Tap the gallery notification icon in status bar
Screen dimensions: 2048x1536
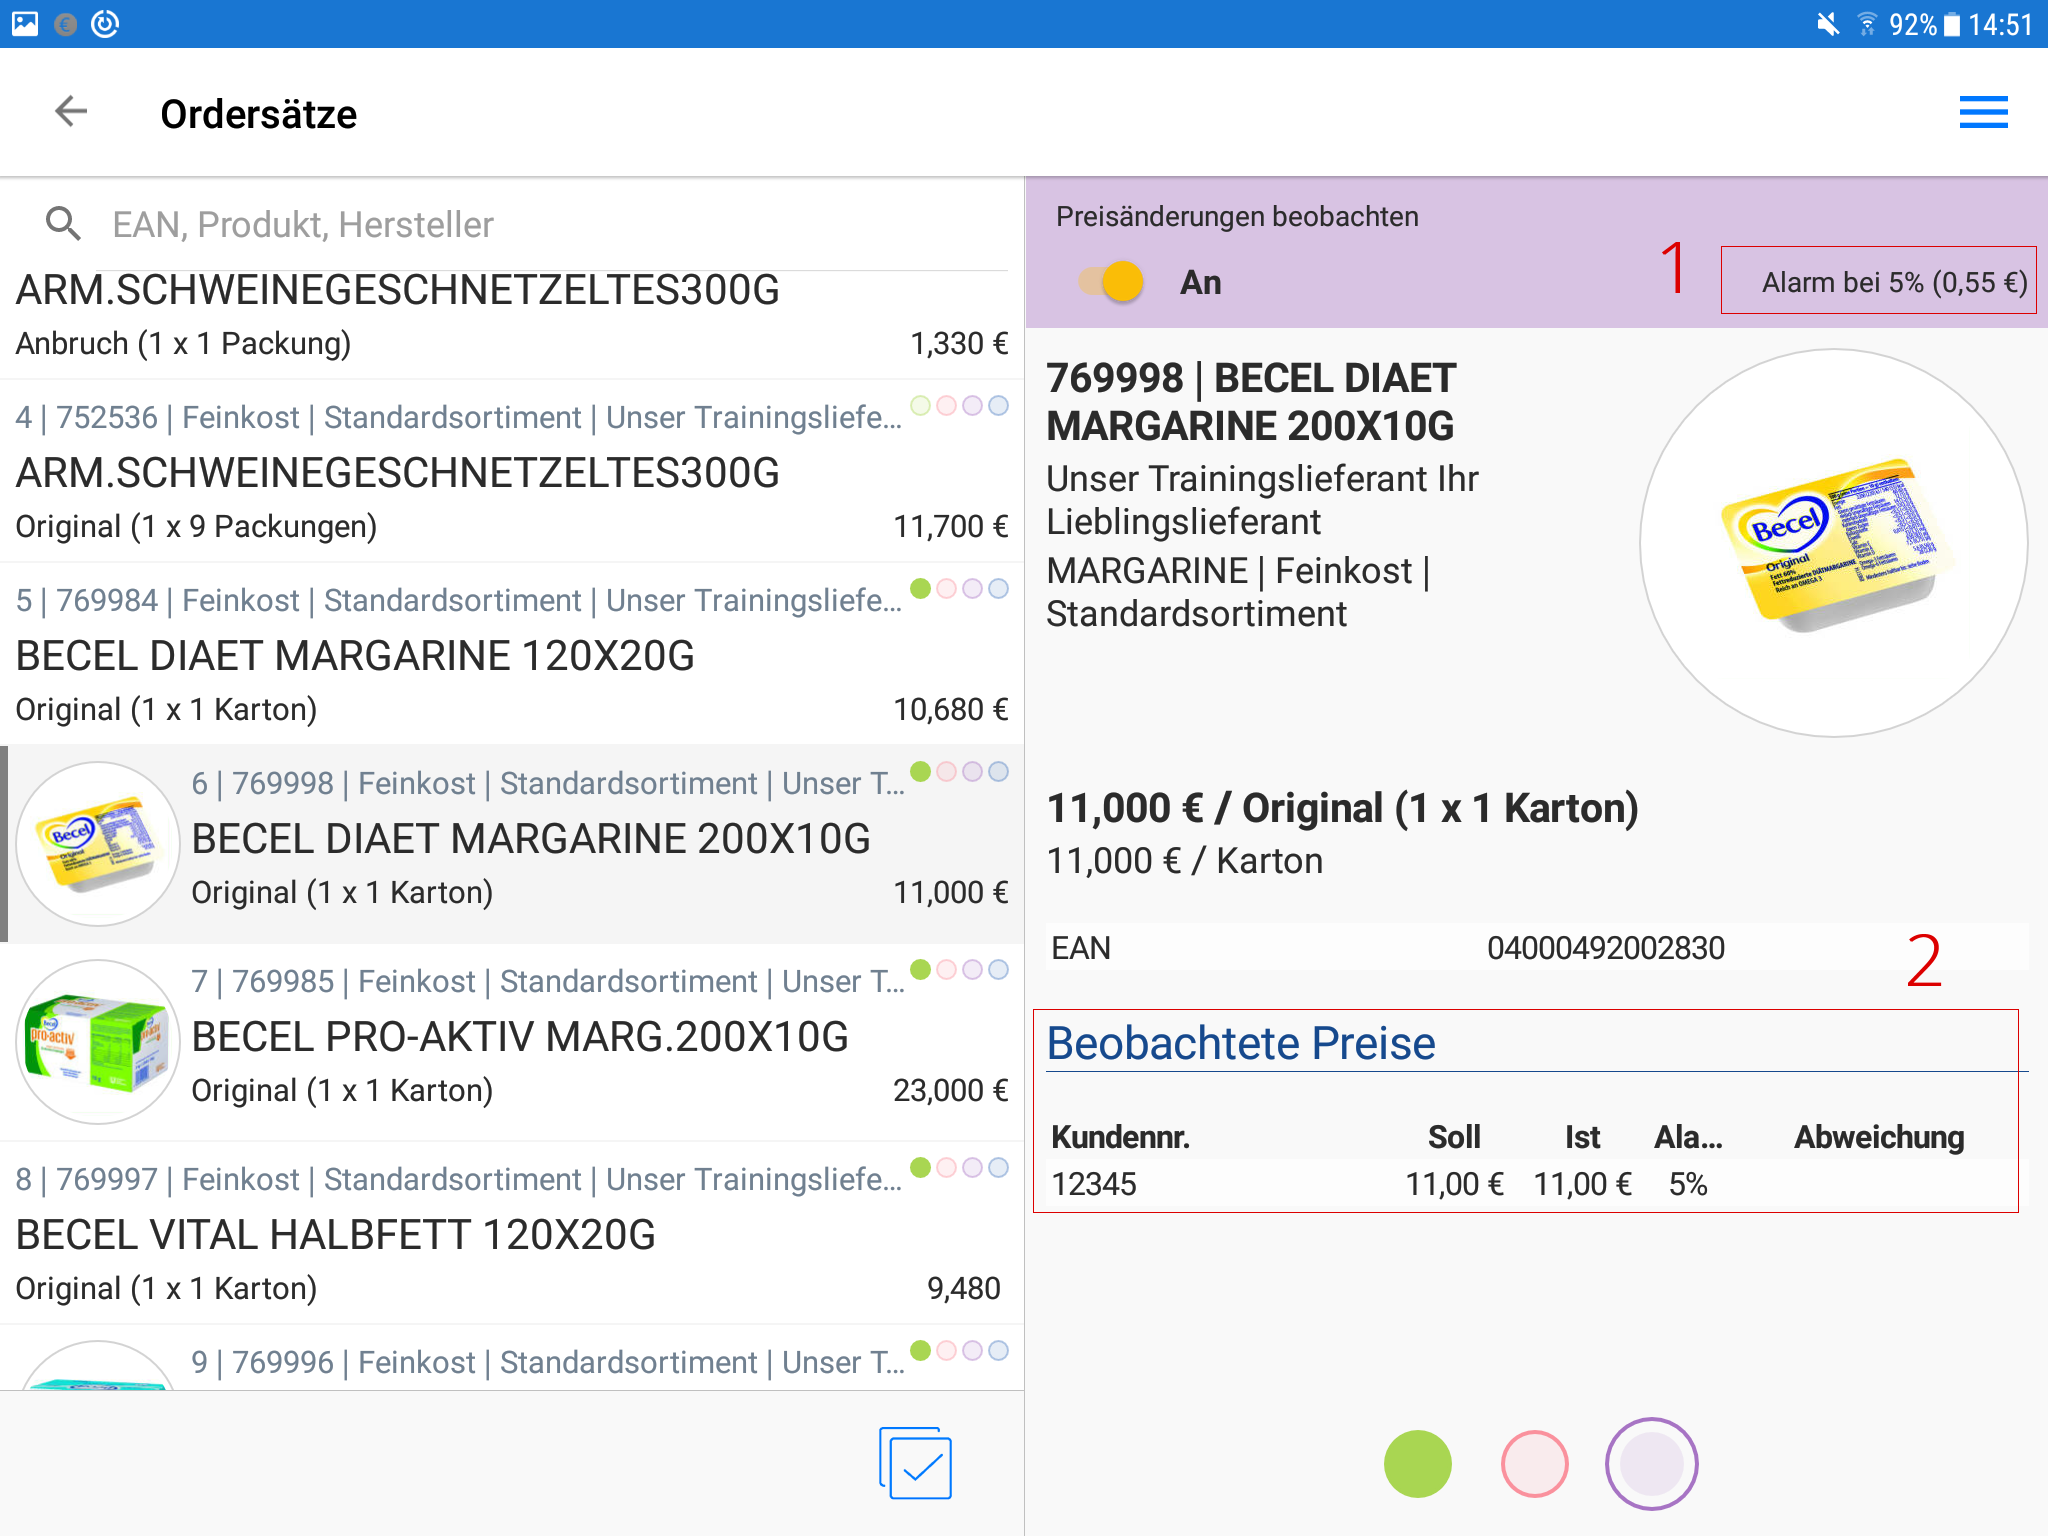[25, 23]
